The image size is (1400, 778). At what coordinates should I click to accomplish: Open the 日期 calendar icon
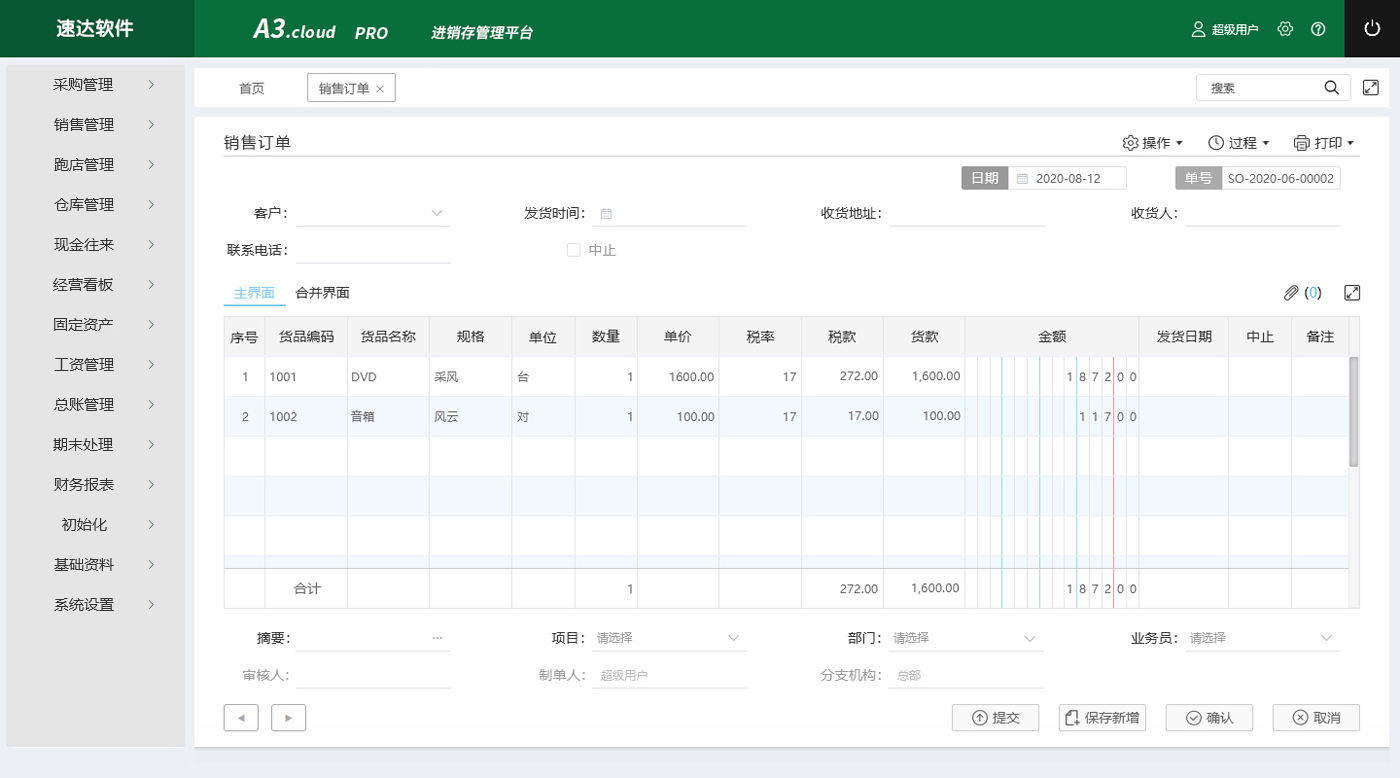1022,179
